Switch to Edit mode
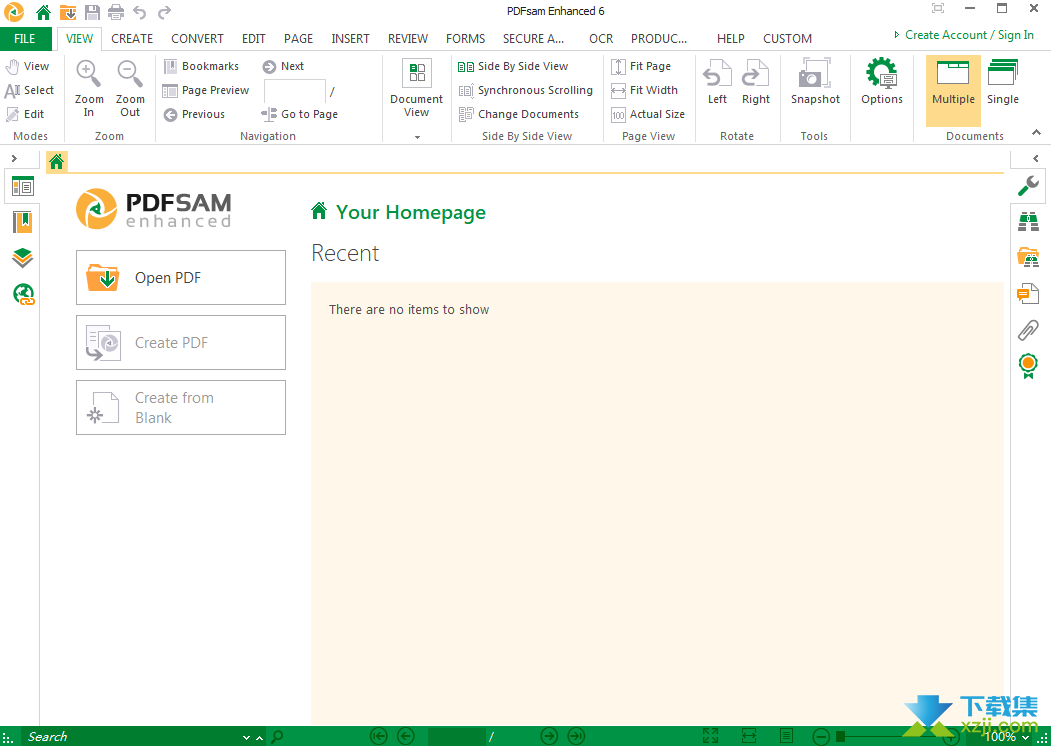The image size is (1051, 746). [25, 115]
